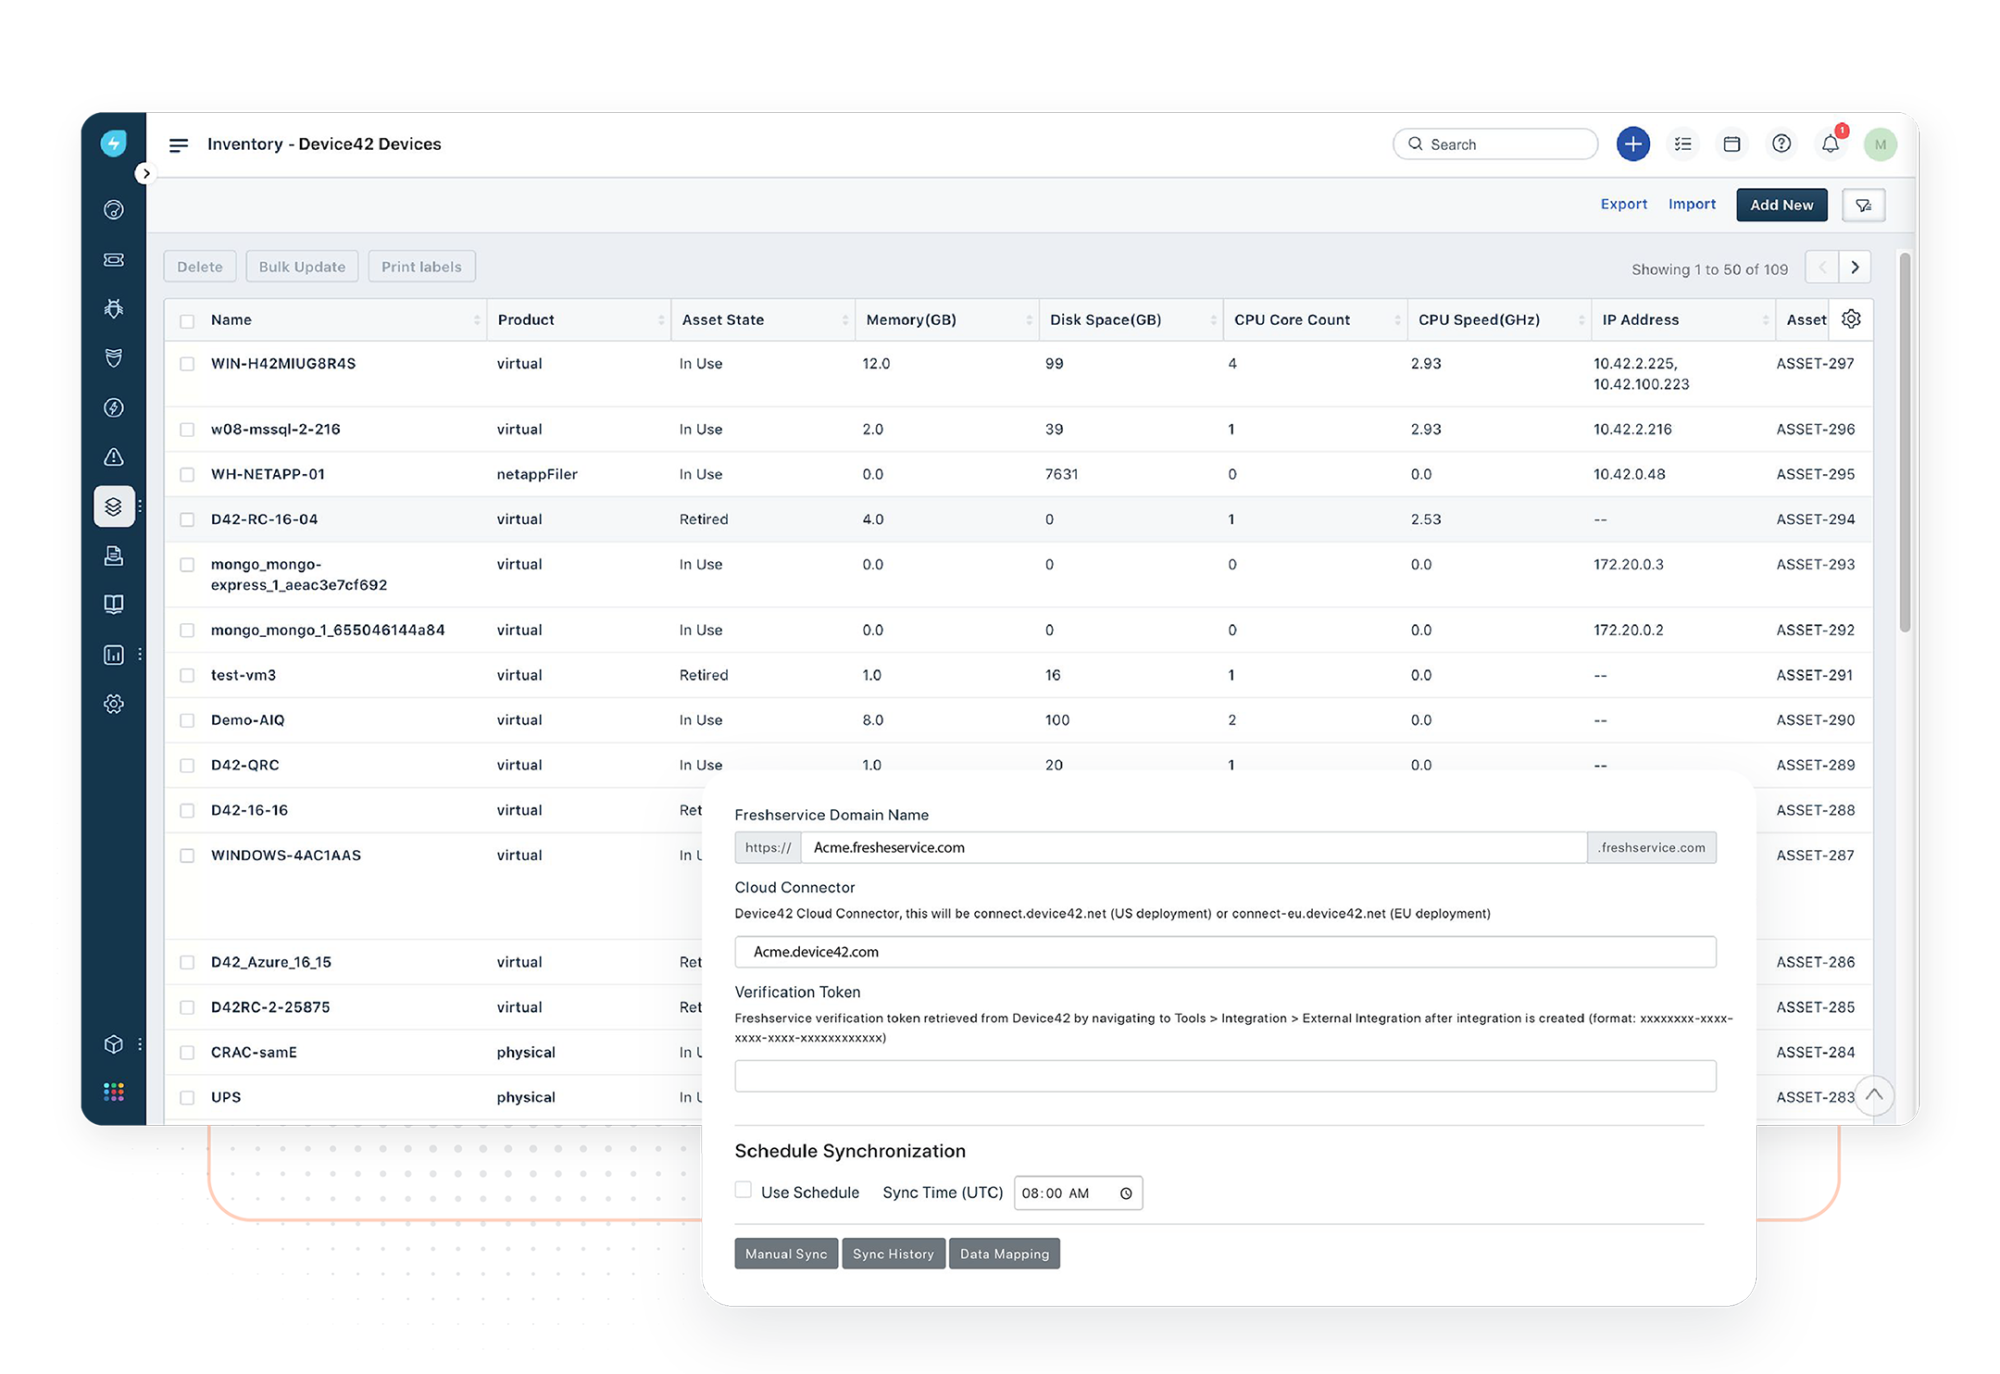This screenshot has height=1374, width=2000.
Task: Click the Add New button
Action: coord(1781,205)
